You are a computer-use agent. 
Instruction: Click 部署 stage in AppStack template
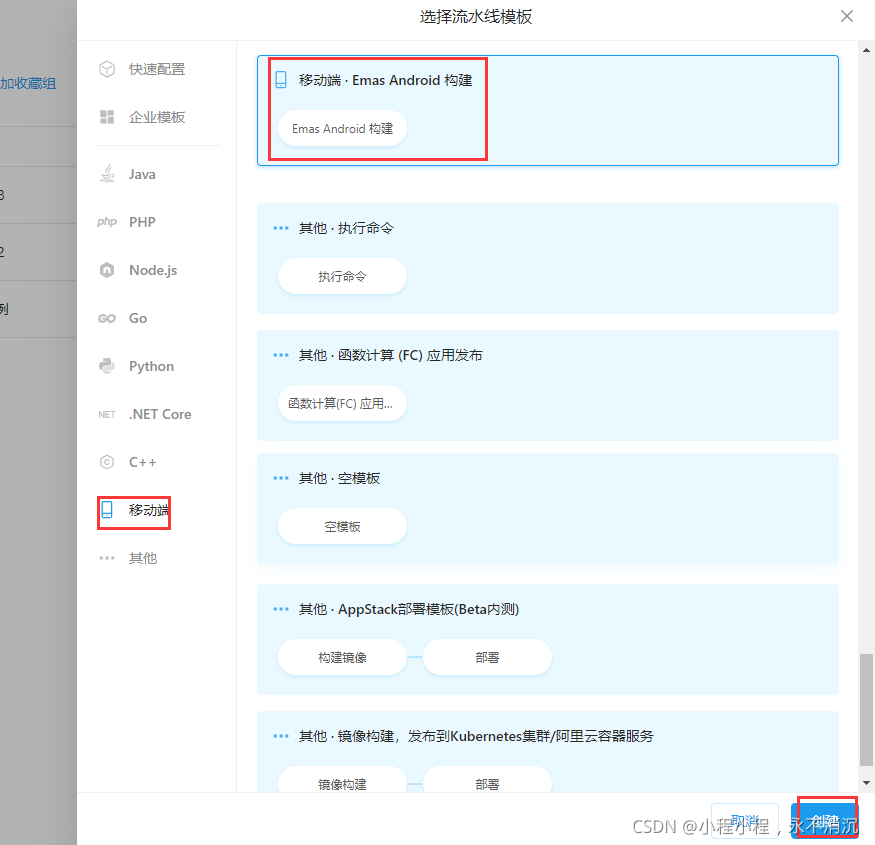click(487, 657)
